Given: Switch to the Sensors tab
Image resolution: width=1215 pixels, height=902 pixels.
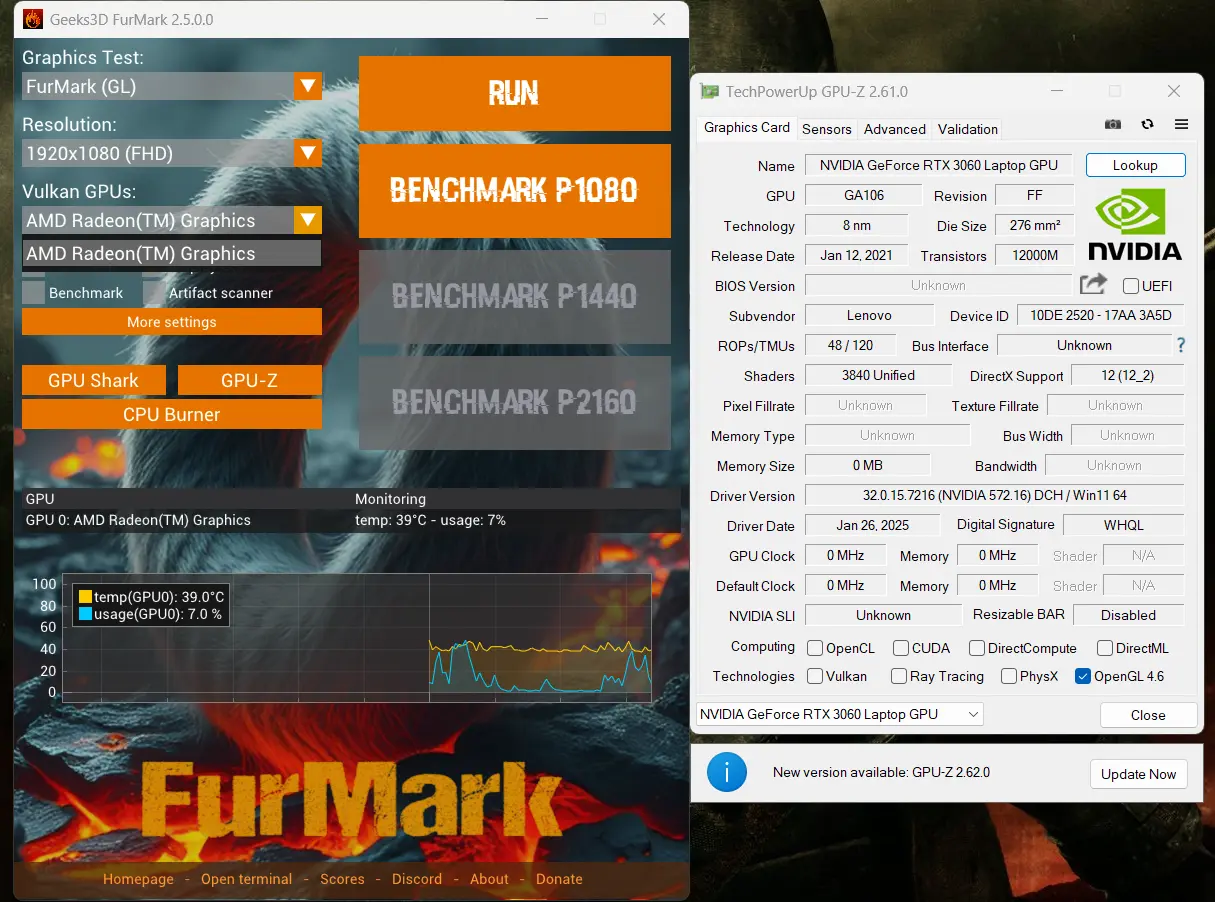Looking at the screenshot, I should point(827,129).
